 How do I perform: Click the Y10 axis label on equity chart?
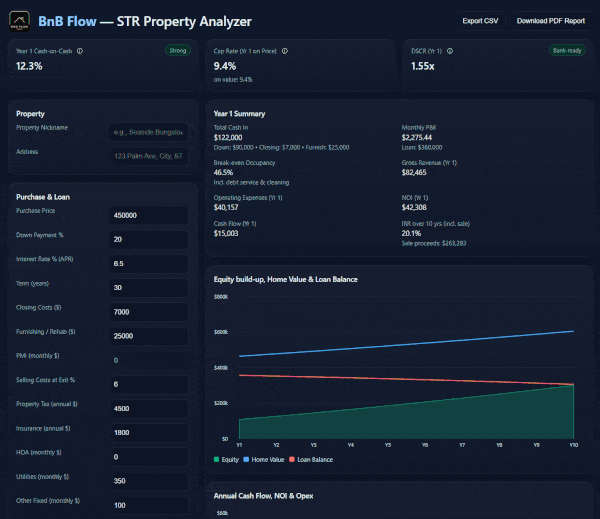point(574,445)
